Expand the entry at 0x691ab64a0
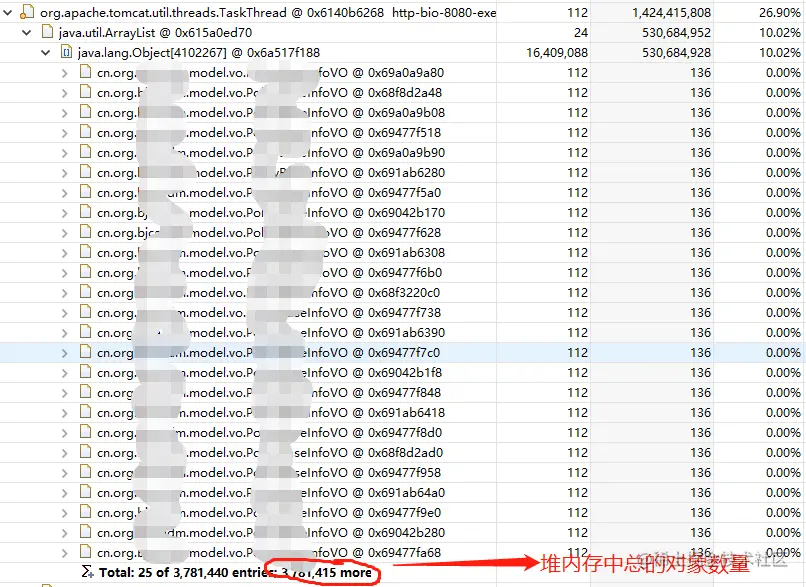 [x=65, y=493]
